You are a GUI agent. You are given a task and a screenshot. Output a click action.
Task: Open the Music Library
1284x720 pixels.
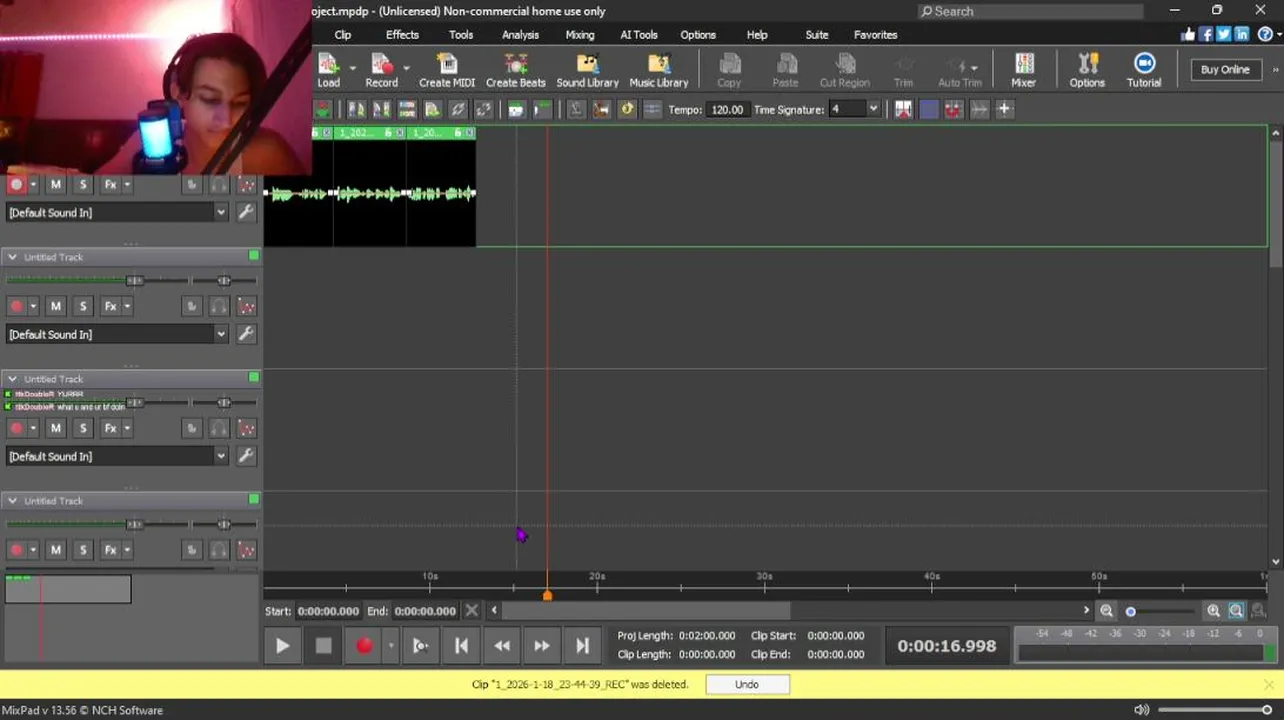(x=658, y=69)
